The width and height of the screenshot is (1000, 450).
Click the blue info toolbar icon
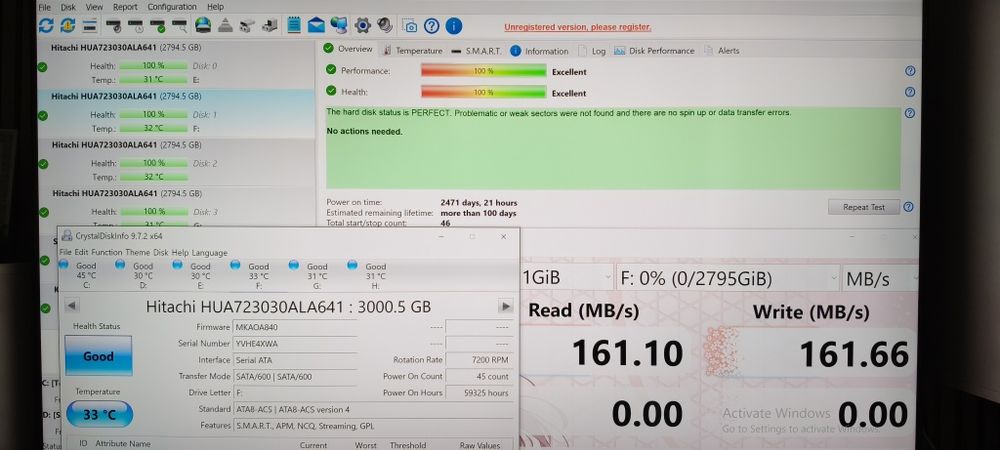(x=453, y=26)
